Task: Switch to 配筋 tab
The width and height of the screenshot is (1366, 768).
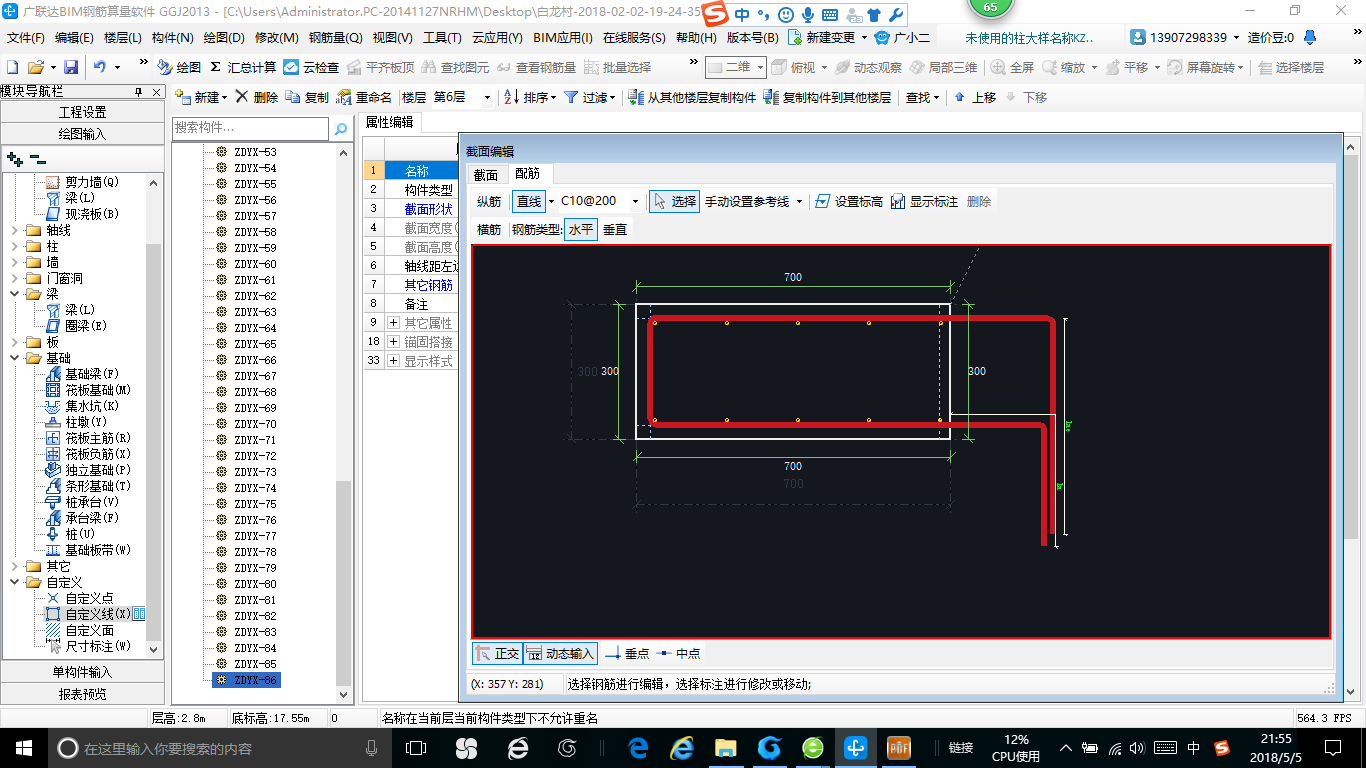Action: point(527,174)
